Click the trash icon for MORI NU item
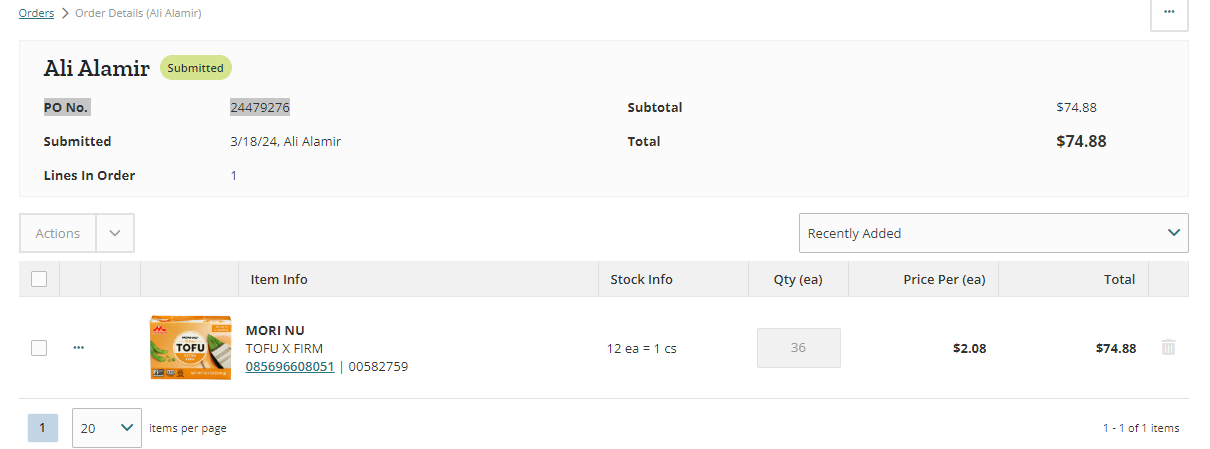 pos(1168,348)
